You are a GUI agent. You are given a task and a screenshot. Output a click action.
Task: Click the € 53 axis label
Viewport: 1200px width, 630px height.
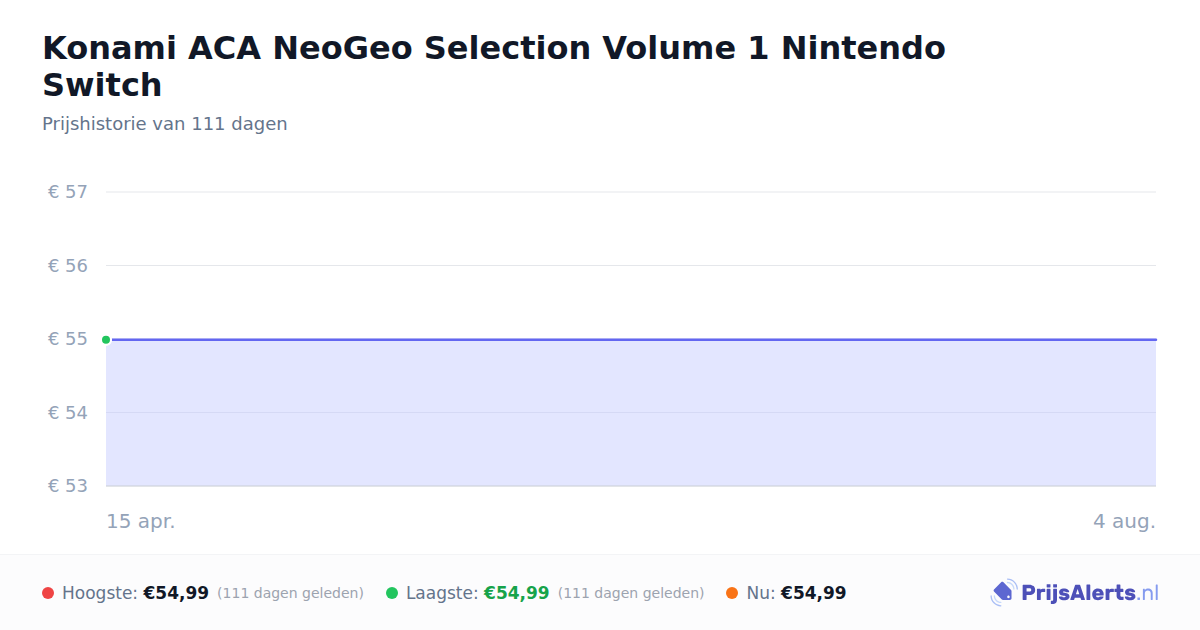point(68,486)
